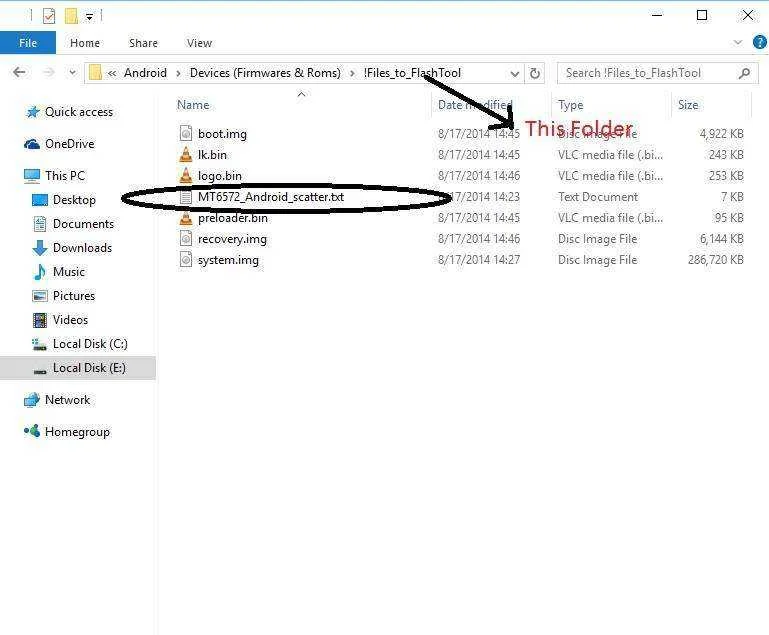This screenshot has width=769, height=635.
Task: Open the address bar history dropdown
Action: (514, 74)
